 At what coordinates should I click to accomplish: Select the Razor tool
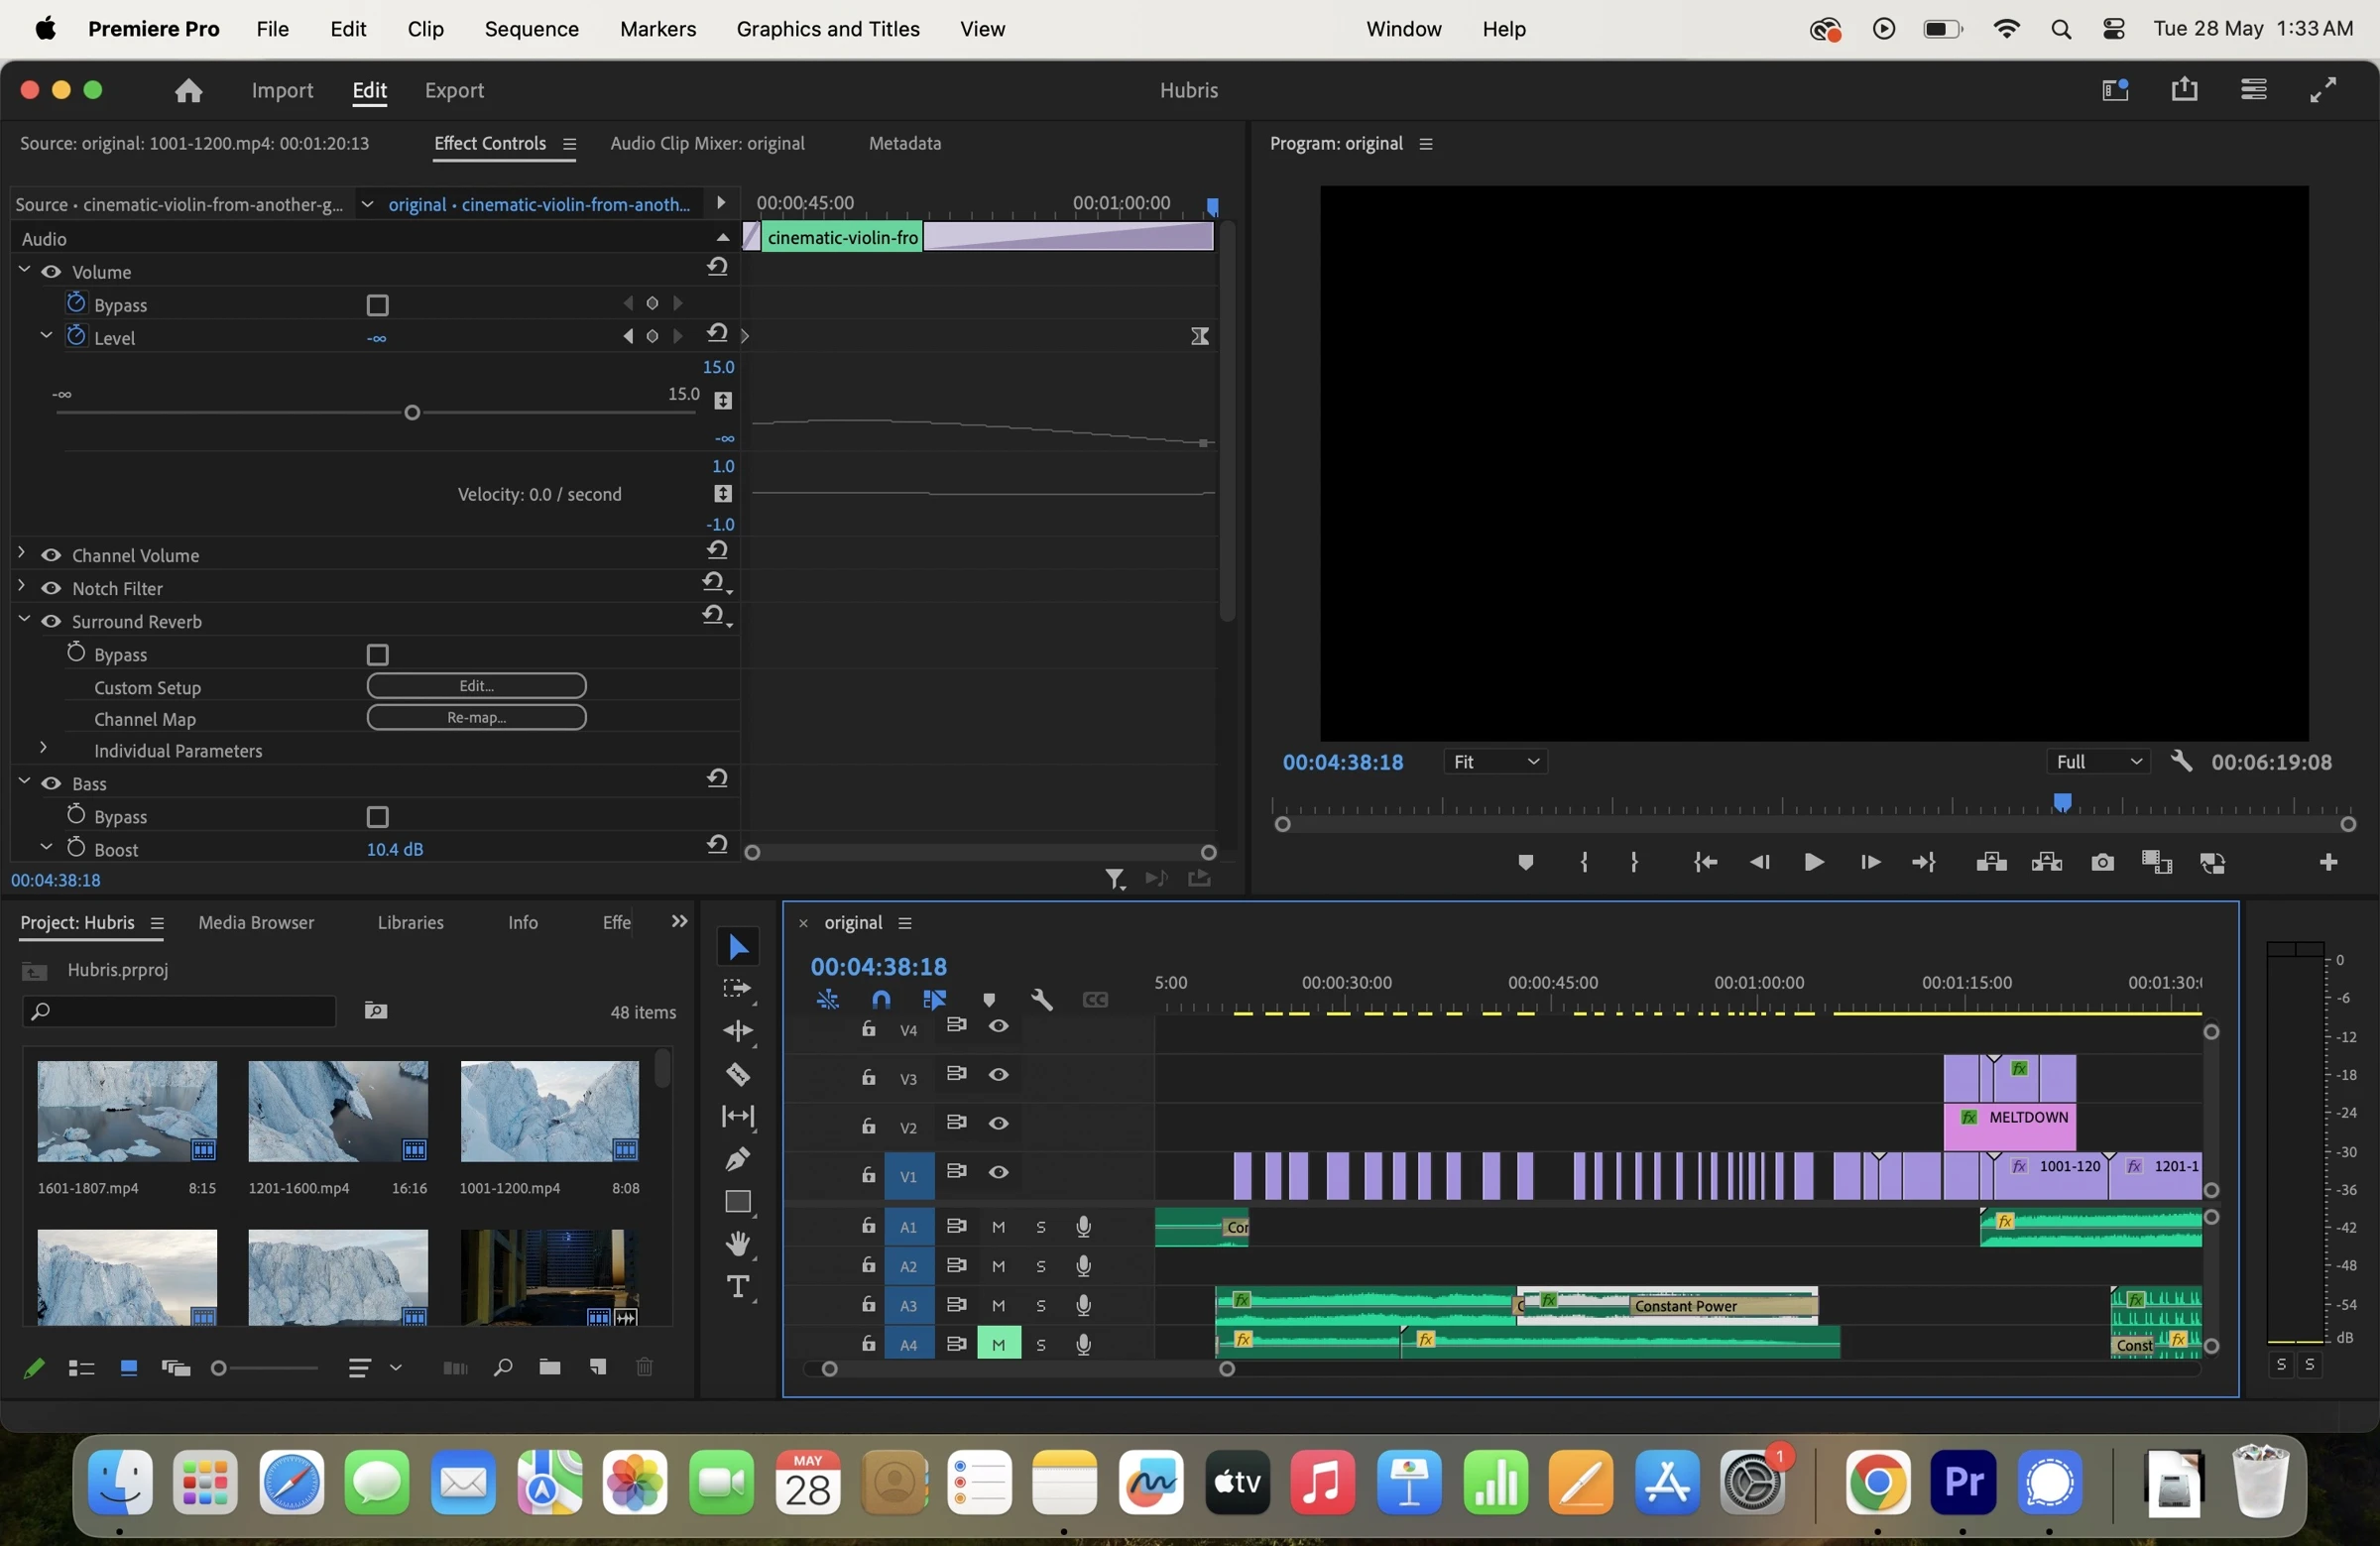[738, 1075]
